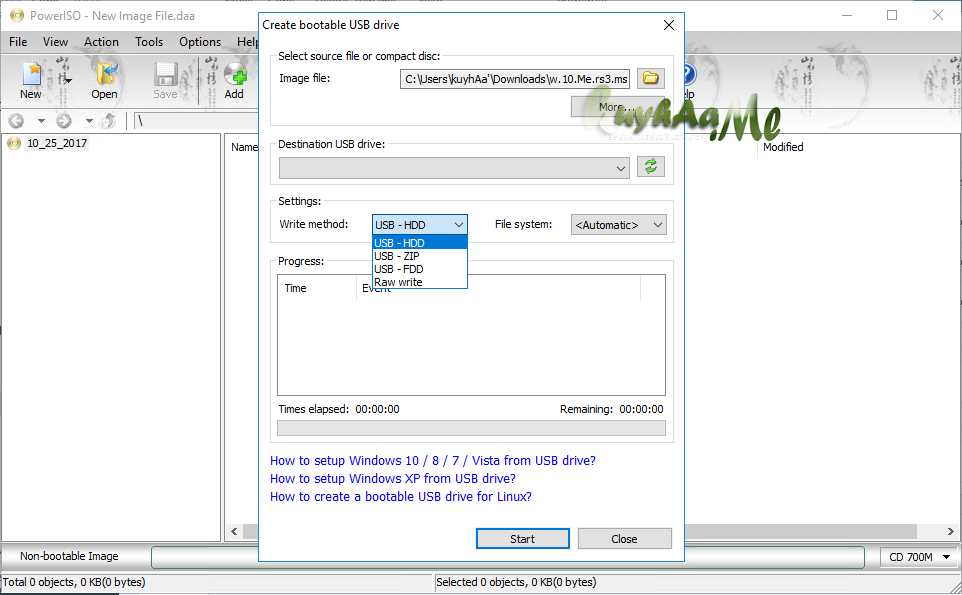
Task: Open the Options menu
Action: (x=200, y=42)
